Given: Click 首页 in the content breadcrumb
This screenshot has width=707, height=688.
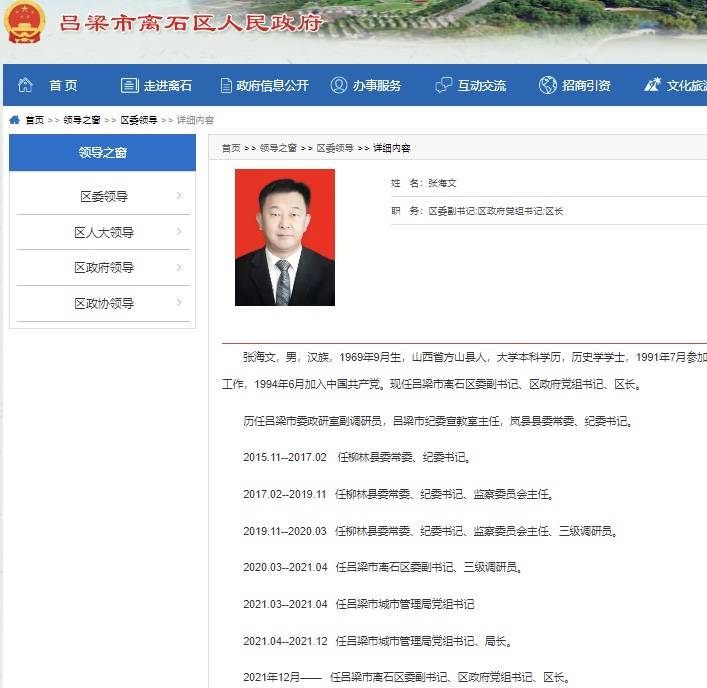Looking at the screenshot, I should [231, 148].
